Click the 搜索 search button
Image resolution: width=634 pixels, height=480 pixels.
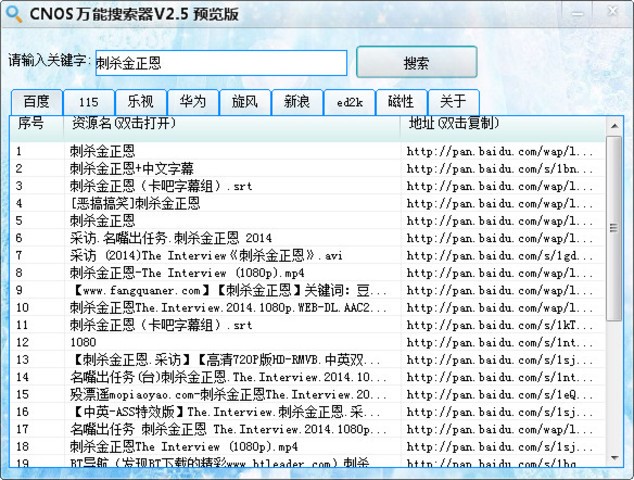(x=416, y=62)
